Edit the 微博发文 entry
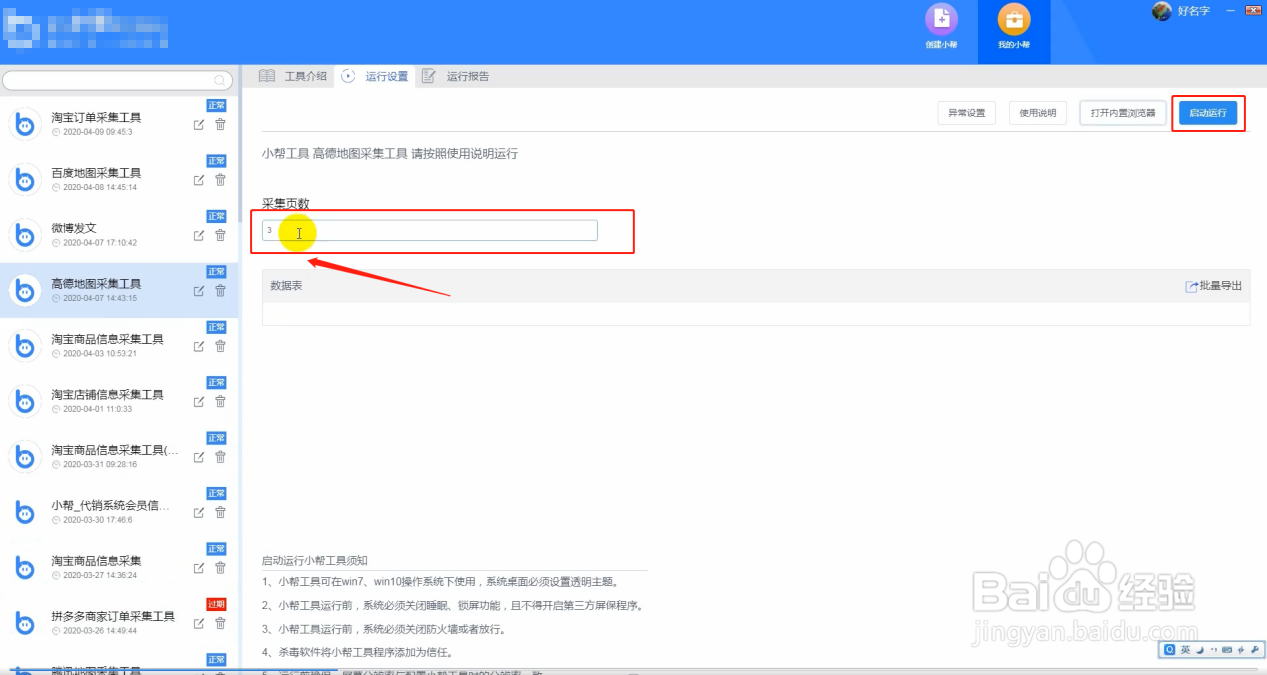 pos(198,235)
